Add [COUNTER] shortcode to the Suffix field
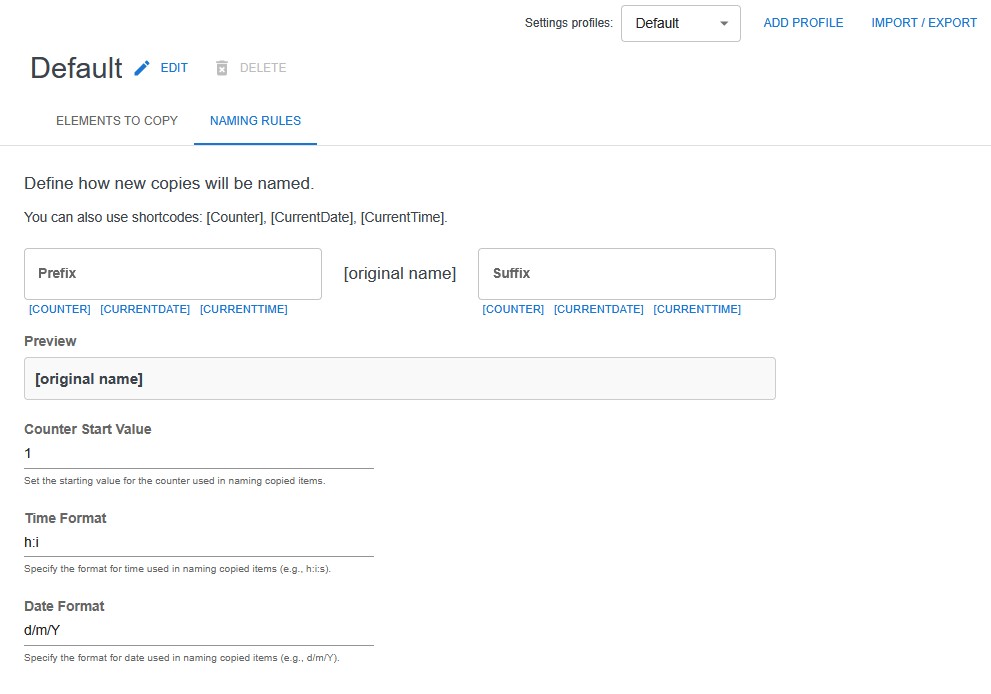The height and width of the screenshot is (694, 991). (x=513, y=309)
